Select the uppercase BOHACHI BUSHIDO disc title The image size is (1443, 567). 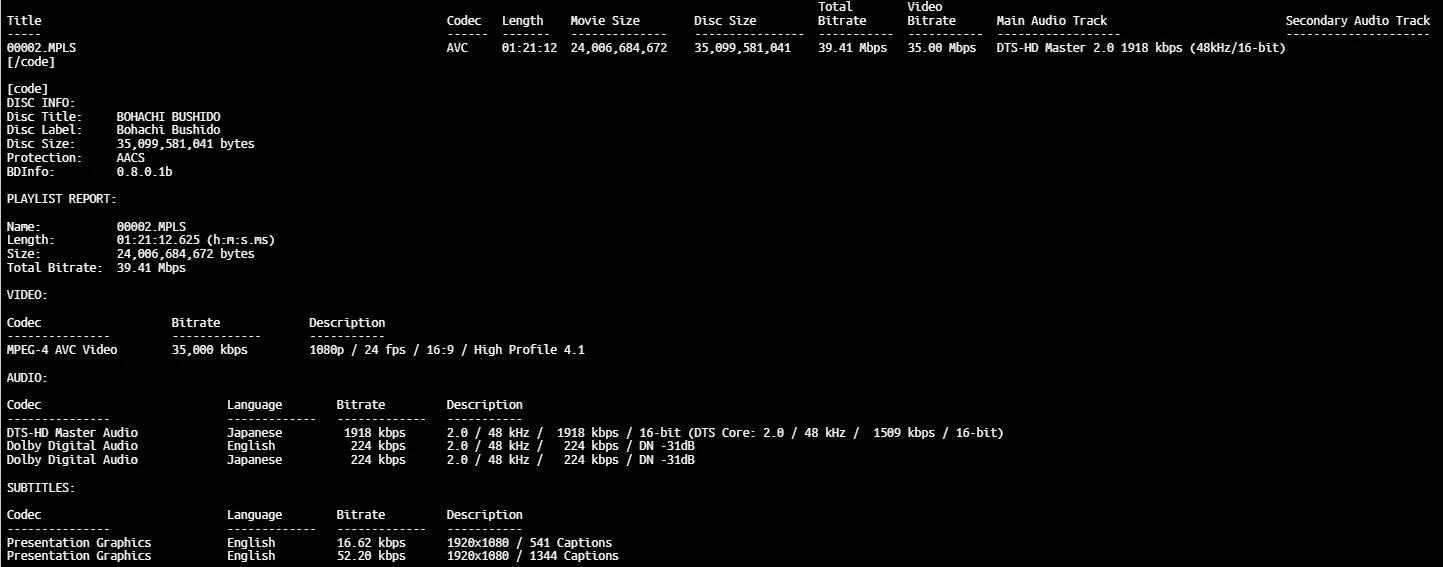(x=168, y=117)
